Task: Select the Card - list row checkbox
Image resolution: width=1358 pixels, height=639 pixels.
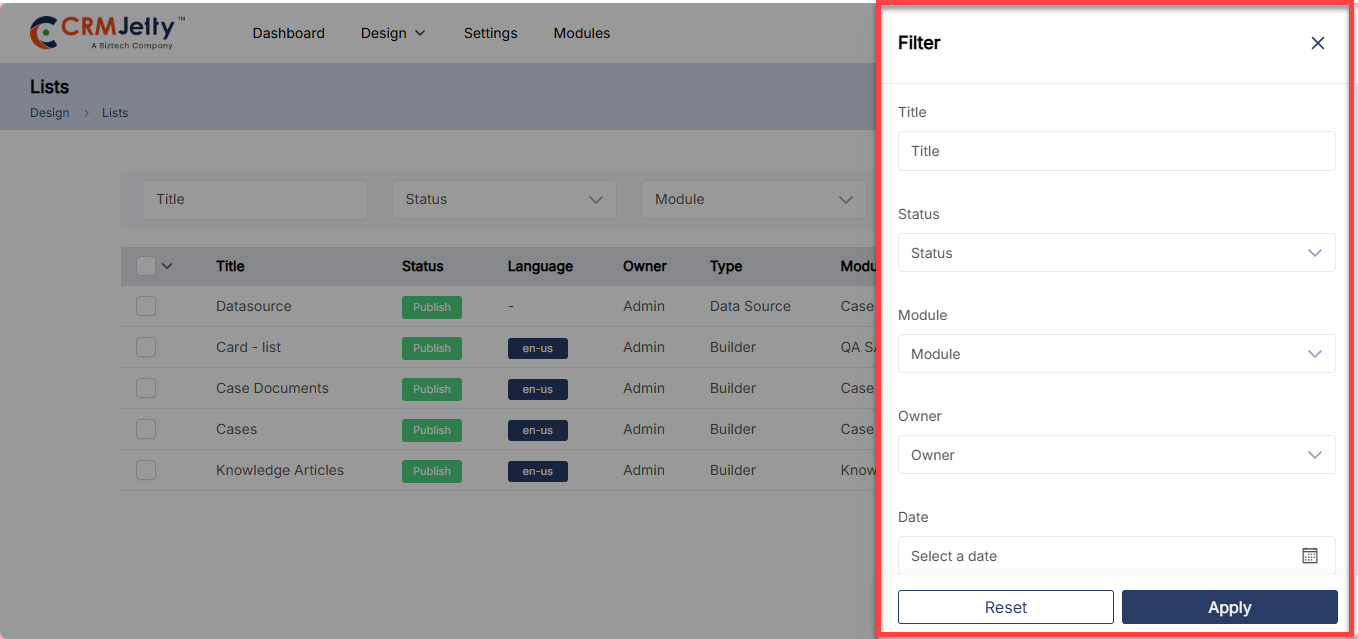Action: click(146, 347)
